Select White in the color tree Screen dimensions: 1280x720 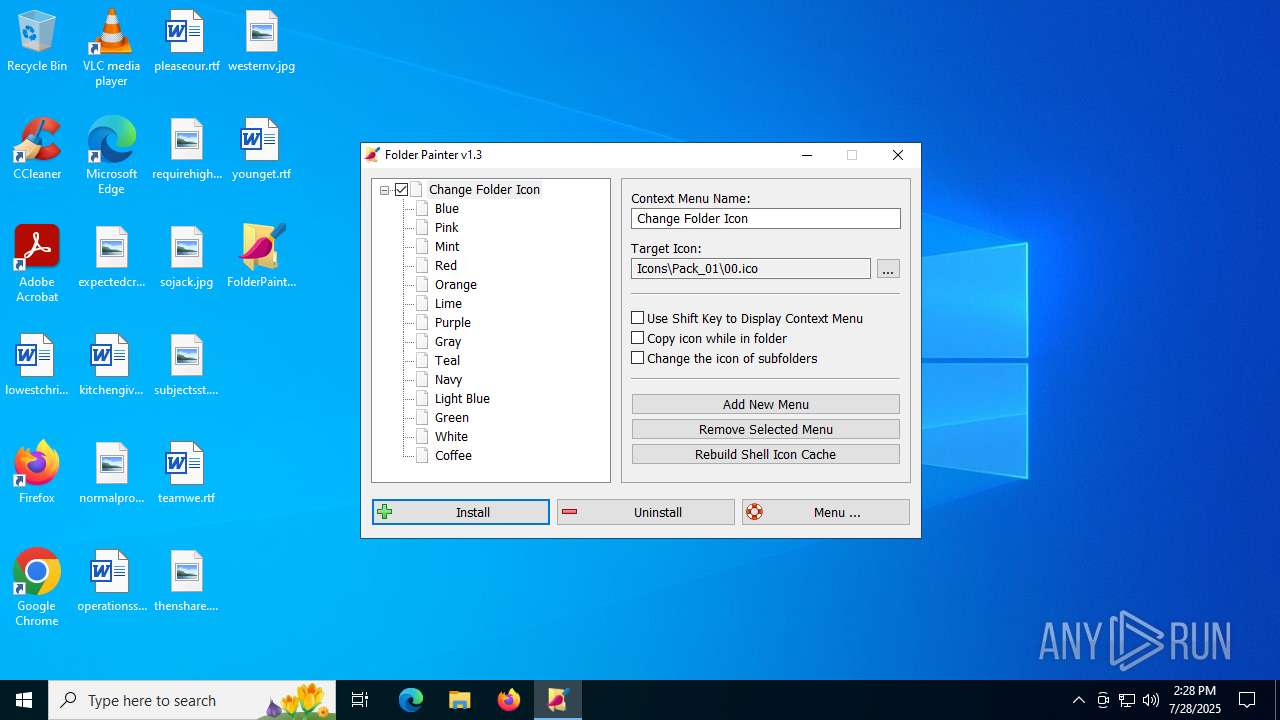coord(451,437)
